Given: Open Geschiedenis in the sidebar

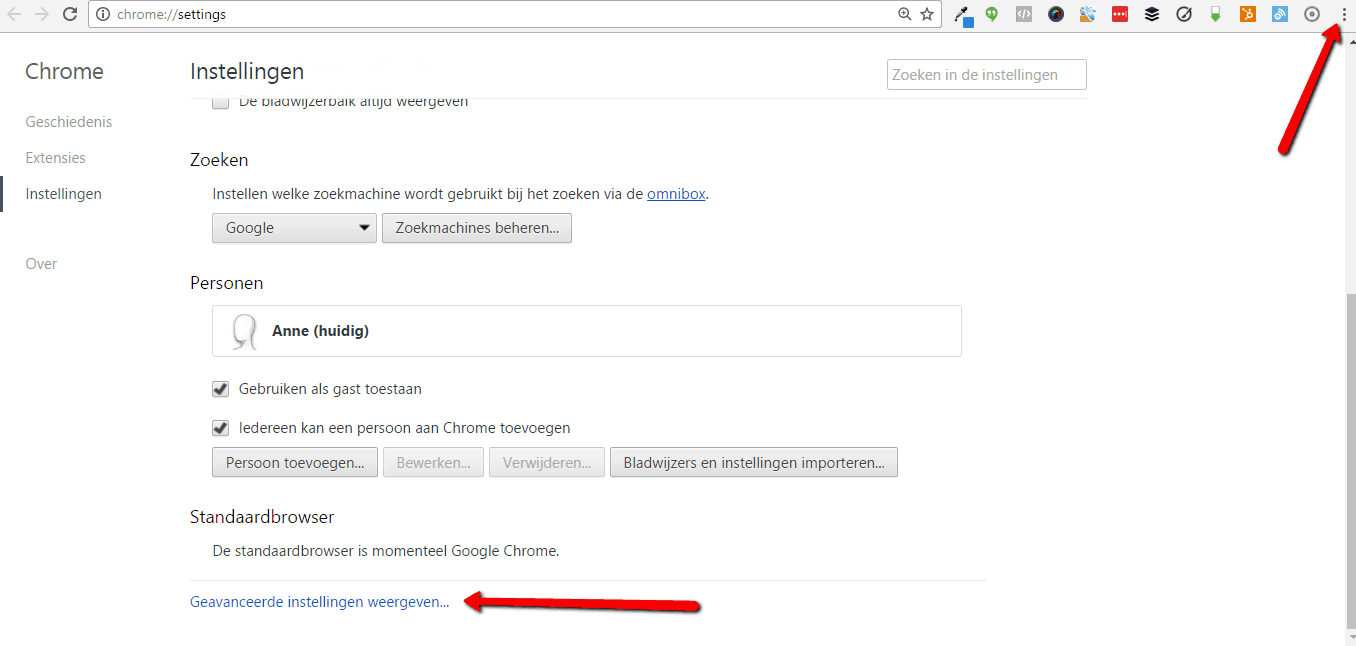Looking at the screenshot, I should tap(69, 122).
